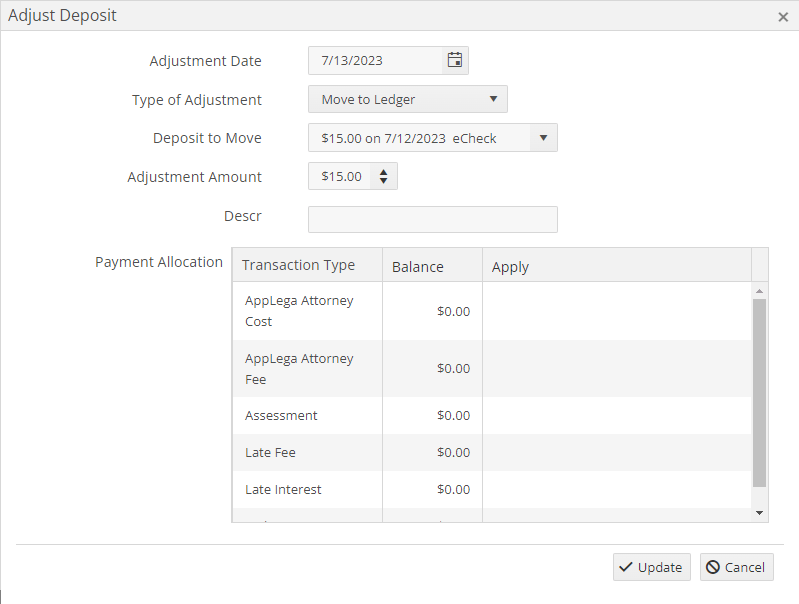Increase the Adjustment Amount with up arrow
Image resolution: width=799 pixels, height=604 pixels.
383,172
